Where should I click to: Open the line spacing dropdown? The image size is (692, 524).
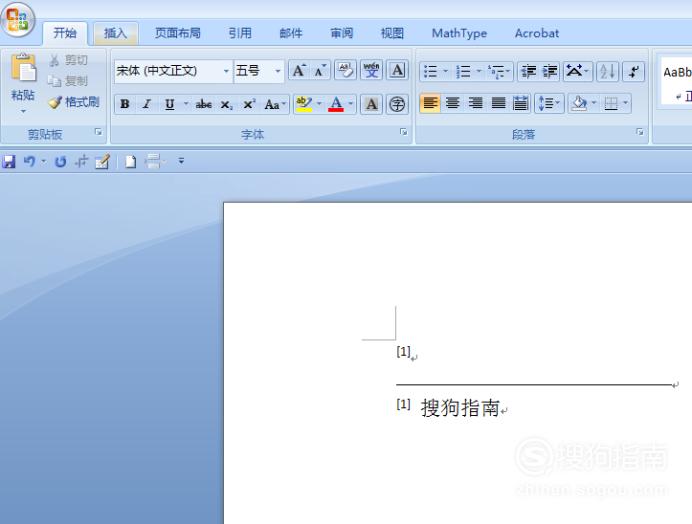(549, 104)
